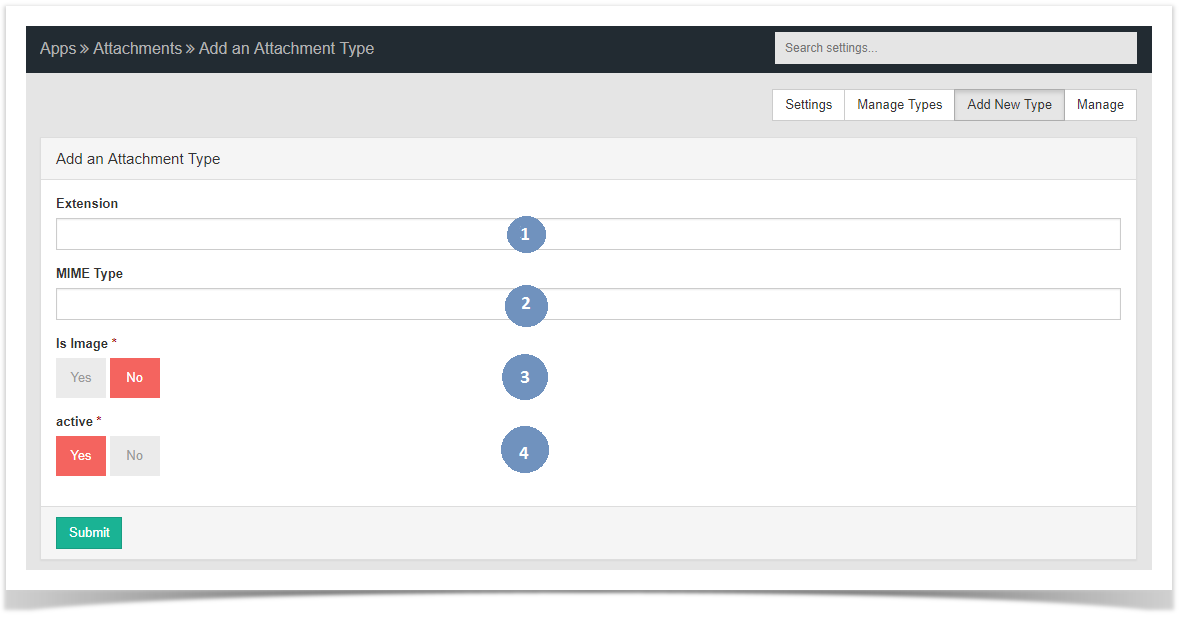Open the Settings tab

point(809,104)
